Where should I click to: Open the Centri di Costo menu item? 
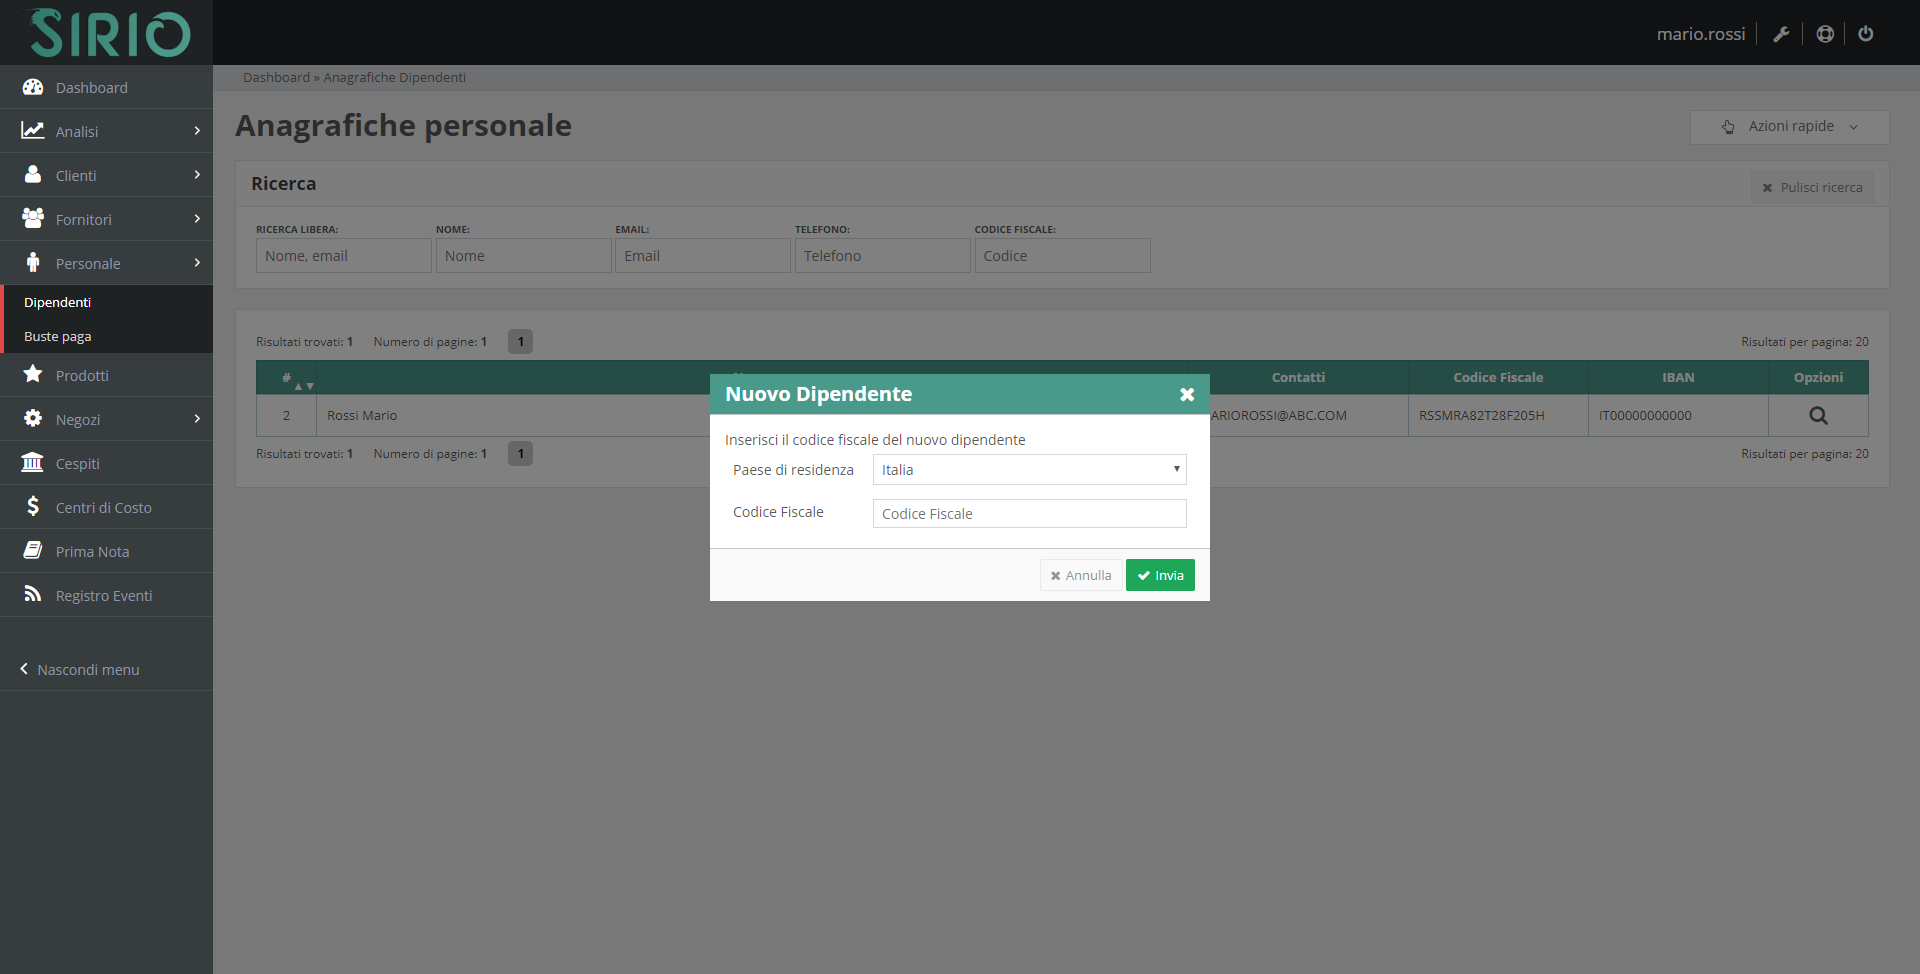106,507
